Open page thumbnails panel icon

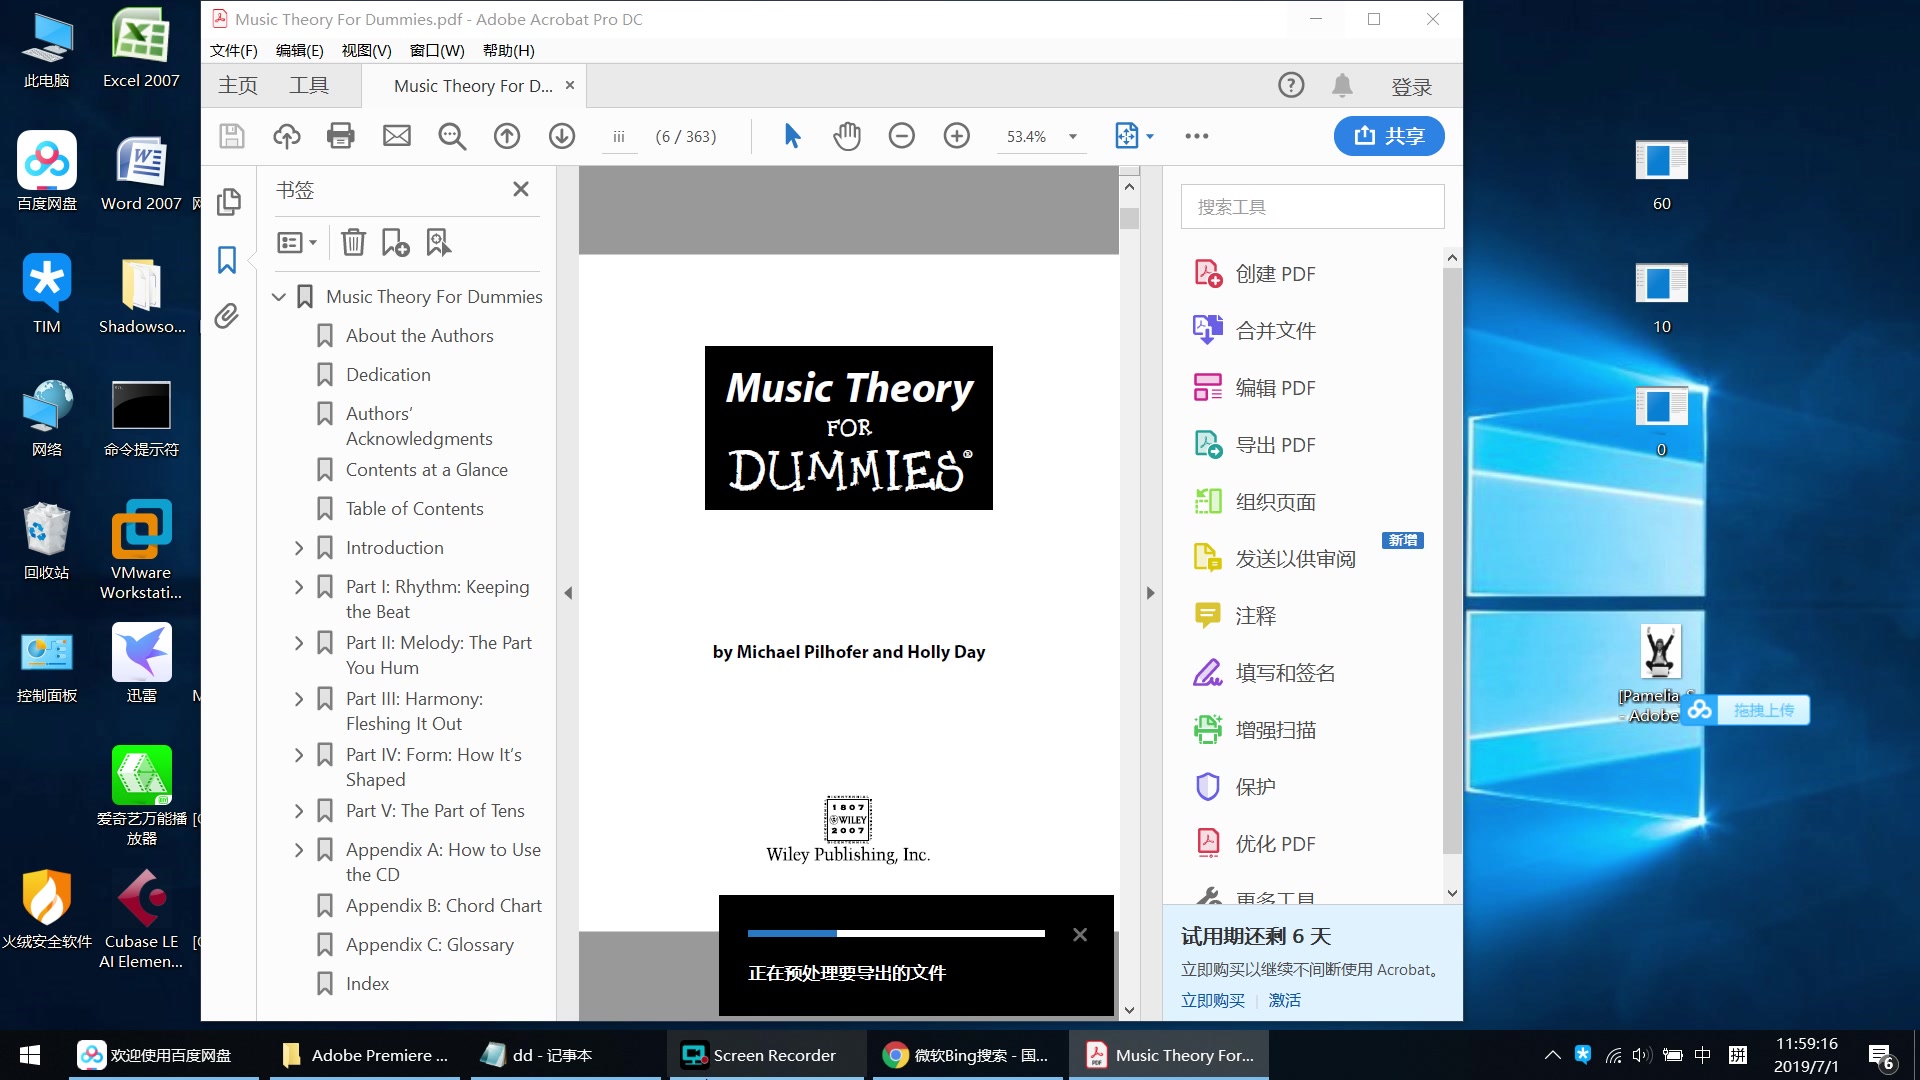pyautogui.click(x=228, y=202)
